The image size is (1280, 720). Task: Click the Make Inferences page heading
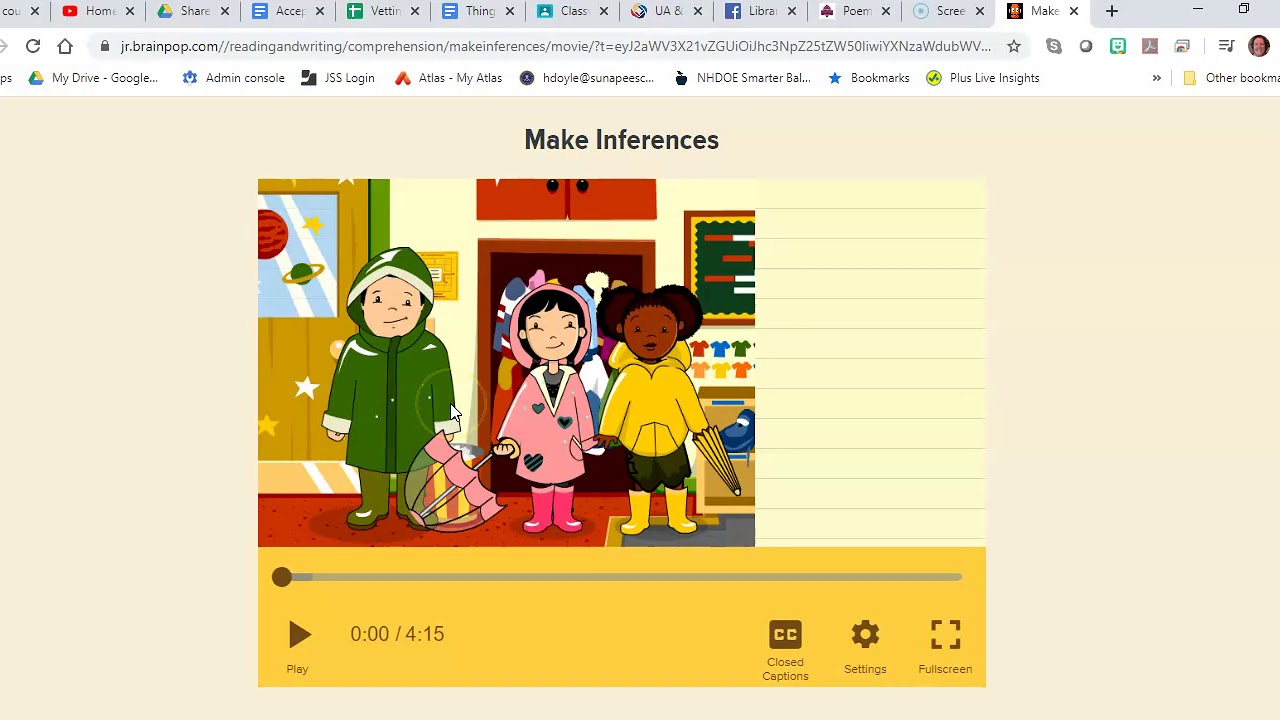point(621,140)
